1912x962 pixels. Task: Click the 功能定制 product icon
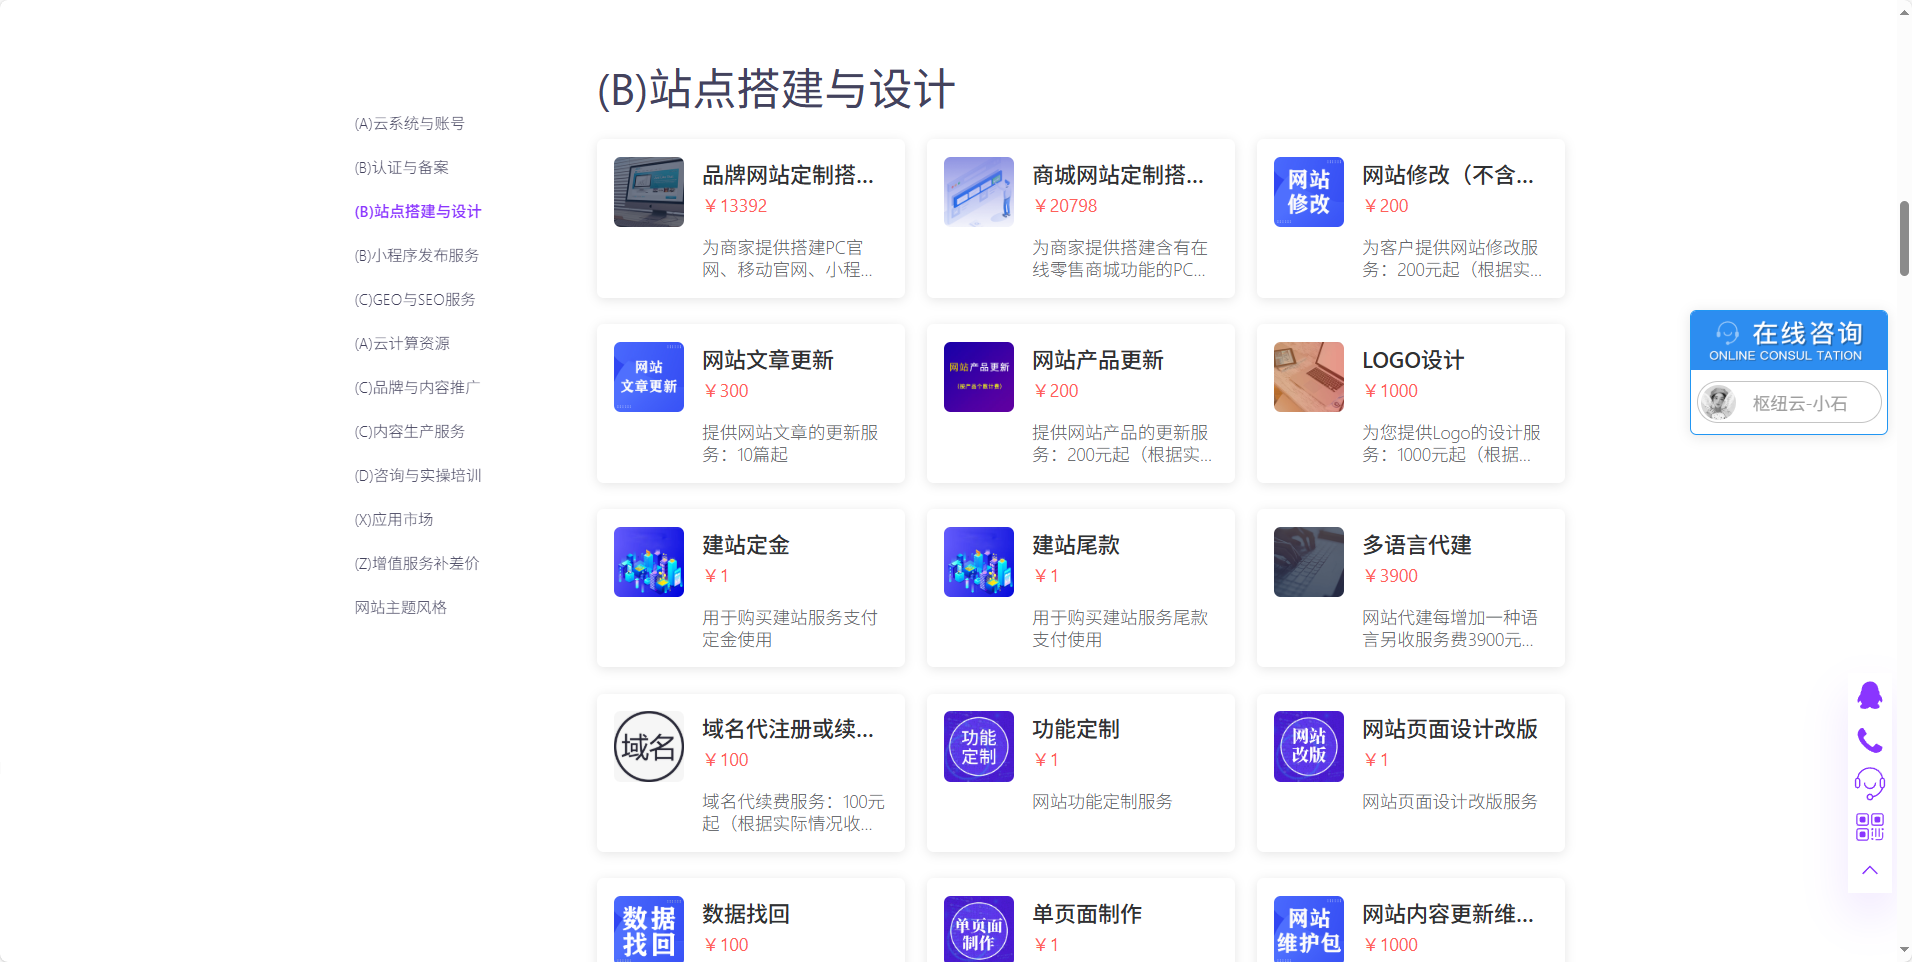(x=978, y=746)
